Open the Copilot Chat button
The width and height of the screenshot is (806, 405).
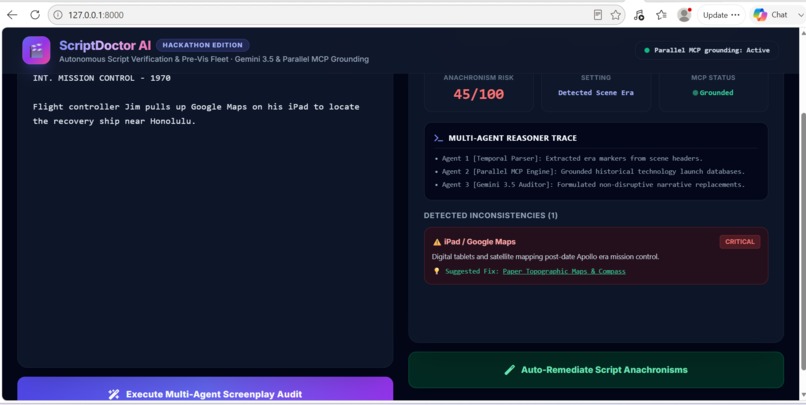[771, 15]
